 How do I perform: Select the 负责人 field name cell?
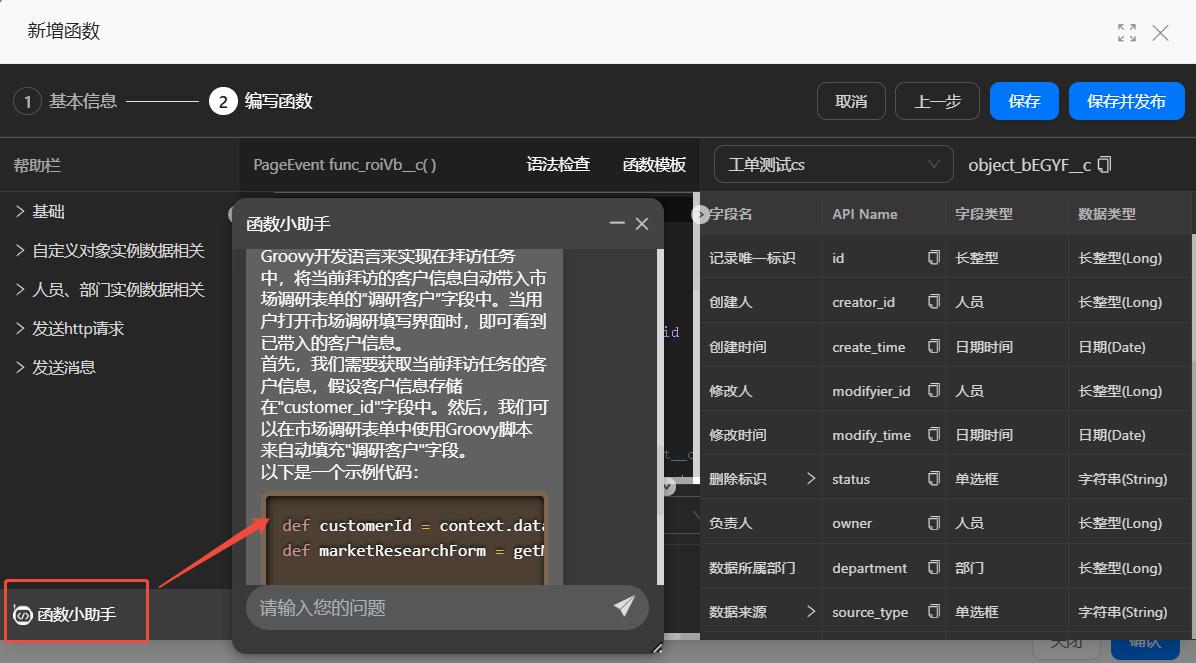tap(731, 523)
